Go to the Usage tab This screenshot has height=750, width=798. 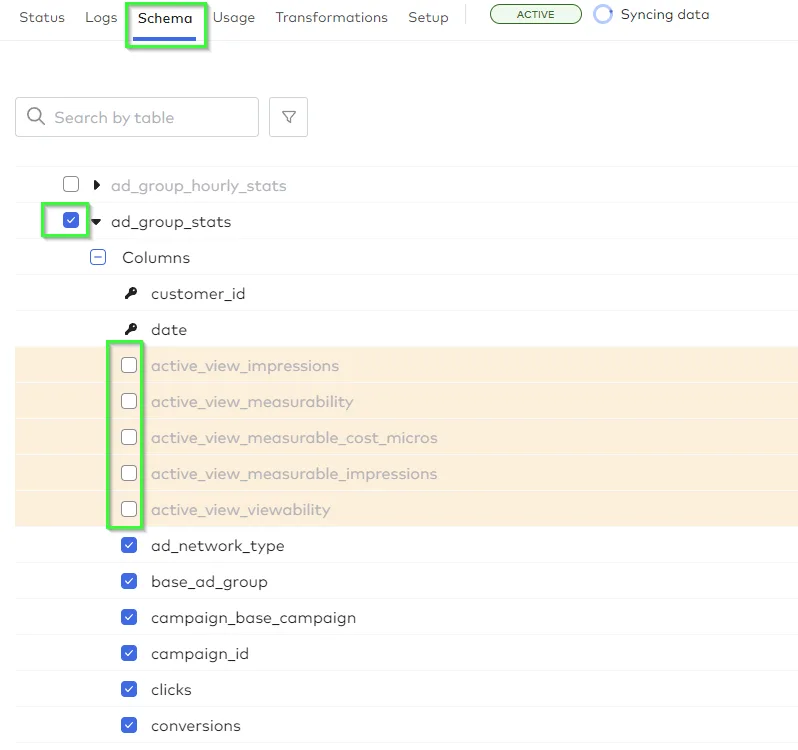[x=233, y=18]
